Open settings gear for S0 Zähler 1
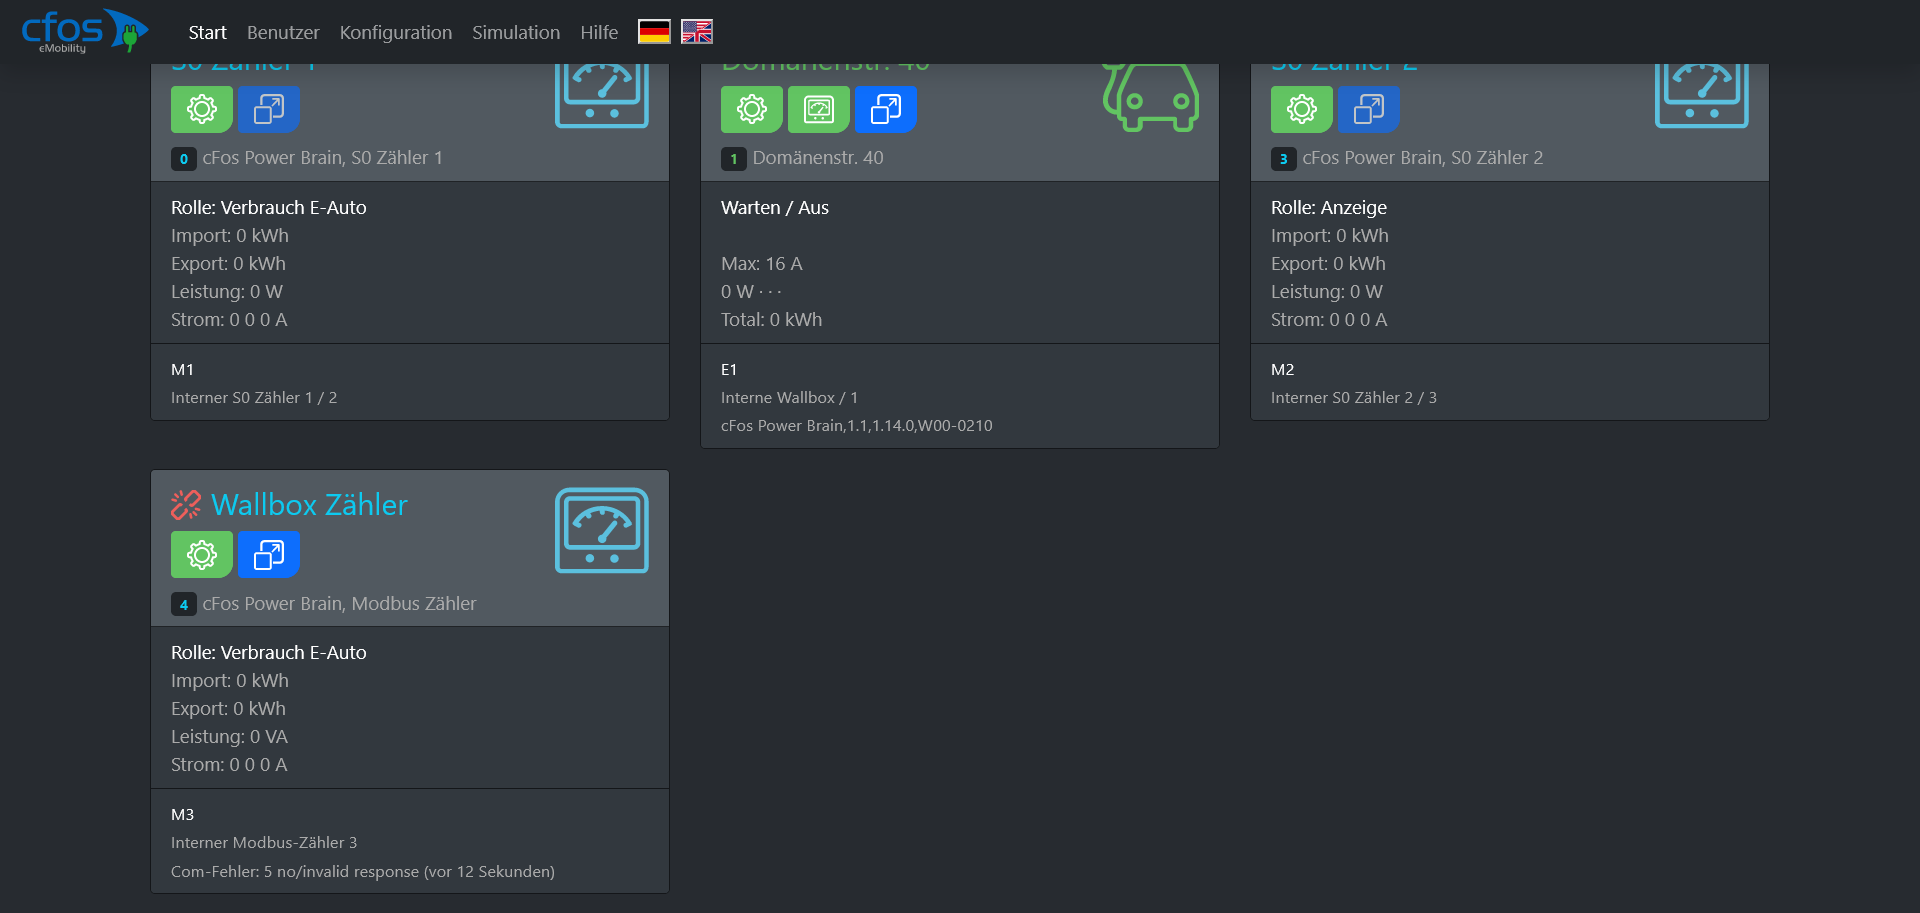The image size is (1920, 913). pos(202,109)
